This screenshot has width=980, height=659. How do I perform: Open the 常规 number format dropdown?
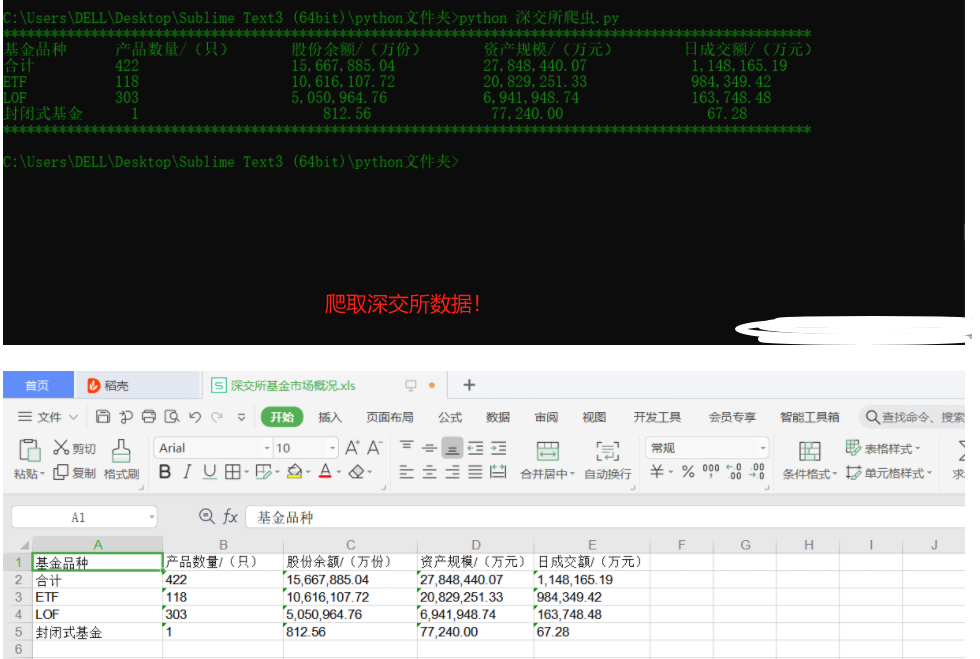pyautogui.click(x=762, y=448)
